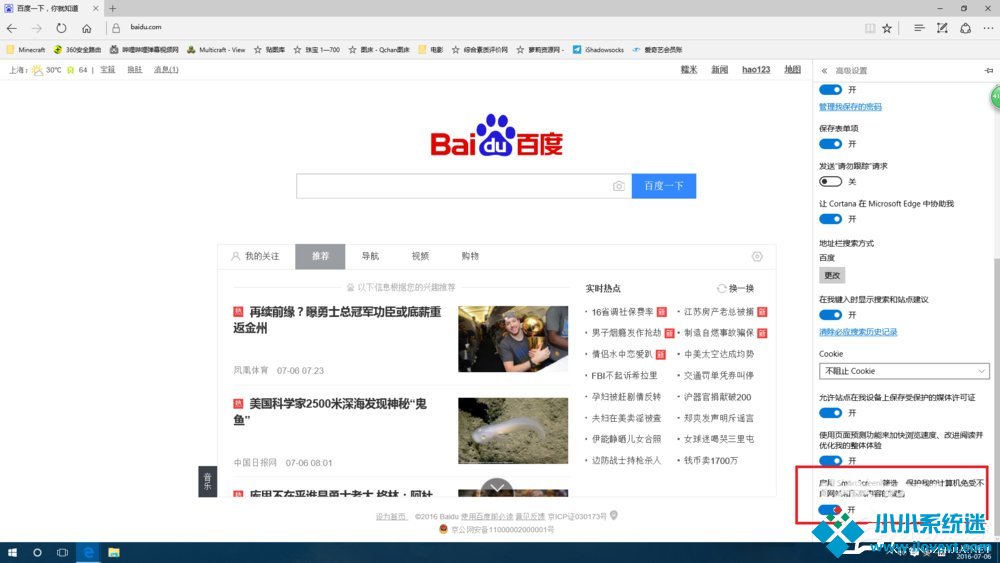Open Edge more actions menu
Image resolution: width=1000 pixels, height=563 pixels.
[x=989, y=28]
